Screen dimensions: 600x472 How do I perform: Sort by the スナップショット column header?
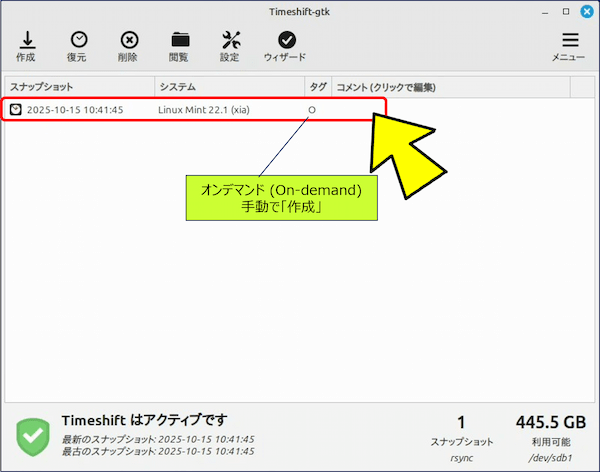80,87
